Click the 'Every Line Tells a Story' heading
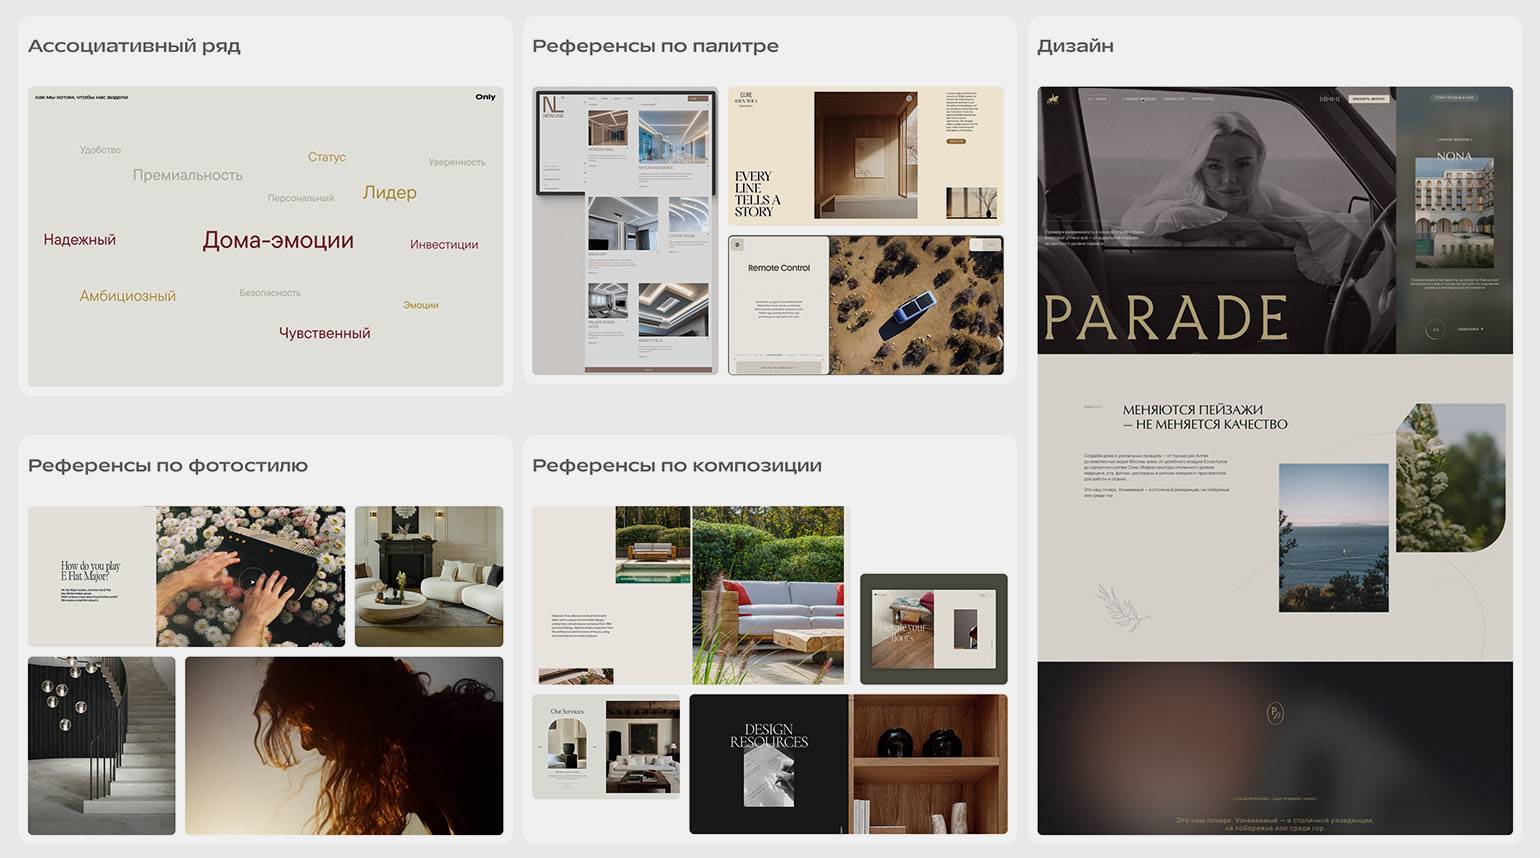This screenshot has height=858, width=1540. [757, 194]
